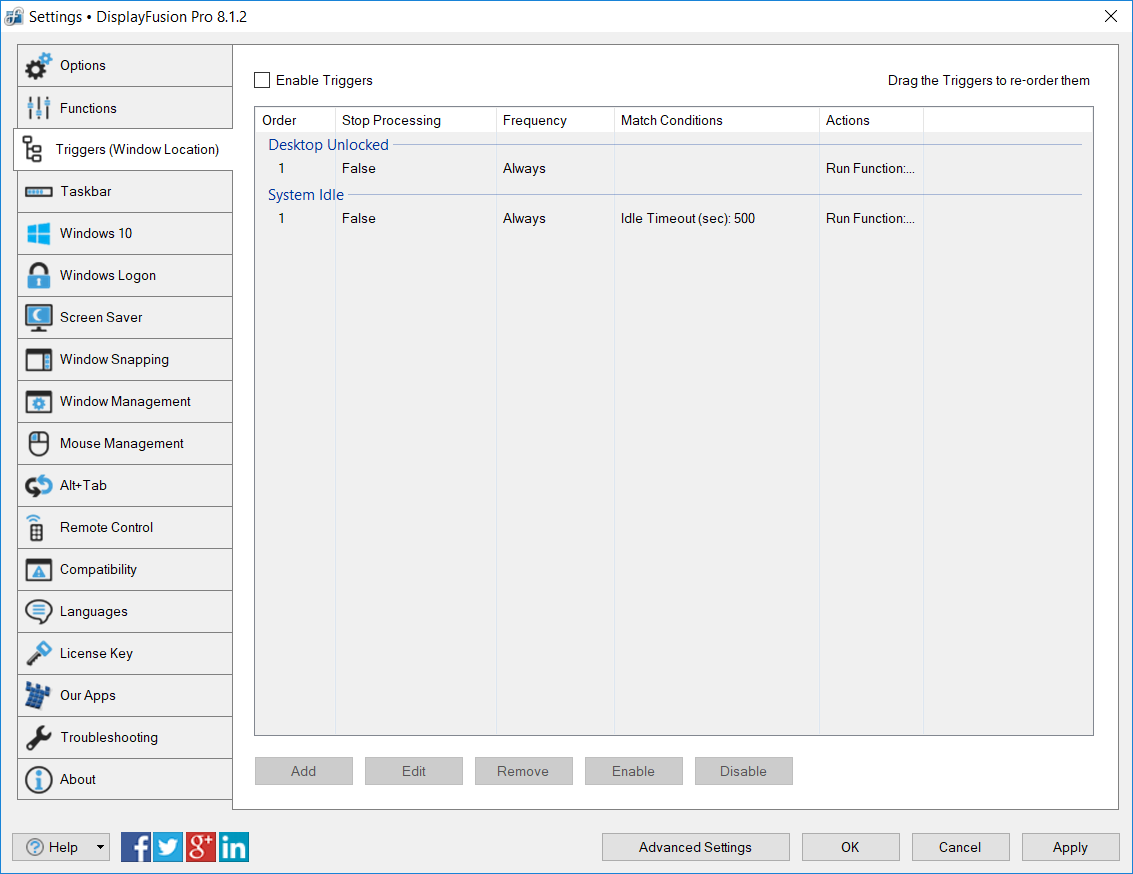Sort by the Match Conditions column header
1133x874 pixels.
(671, 120)
